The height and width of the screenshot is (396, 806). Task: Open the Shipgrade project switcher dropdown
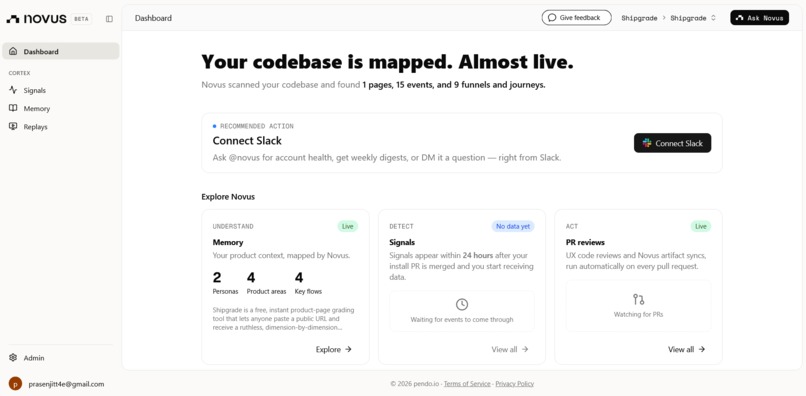(693, 18)
